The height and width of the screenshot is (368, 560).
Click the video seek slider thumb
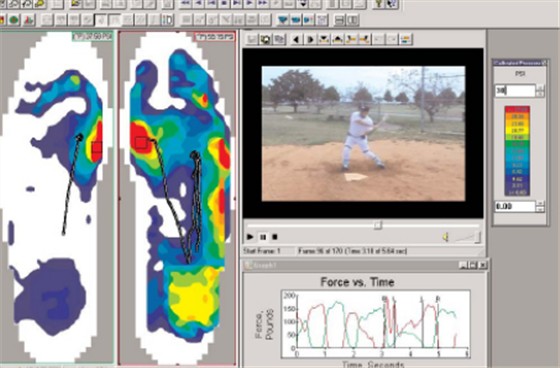[378, 225]
